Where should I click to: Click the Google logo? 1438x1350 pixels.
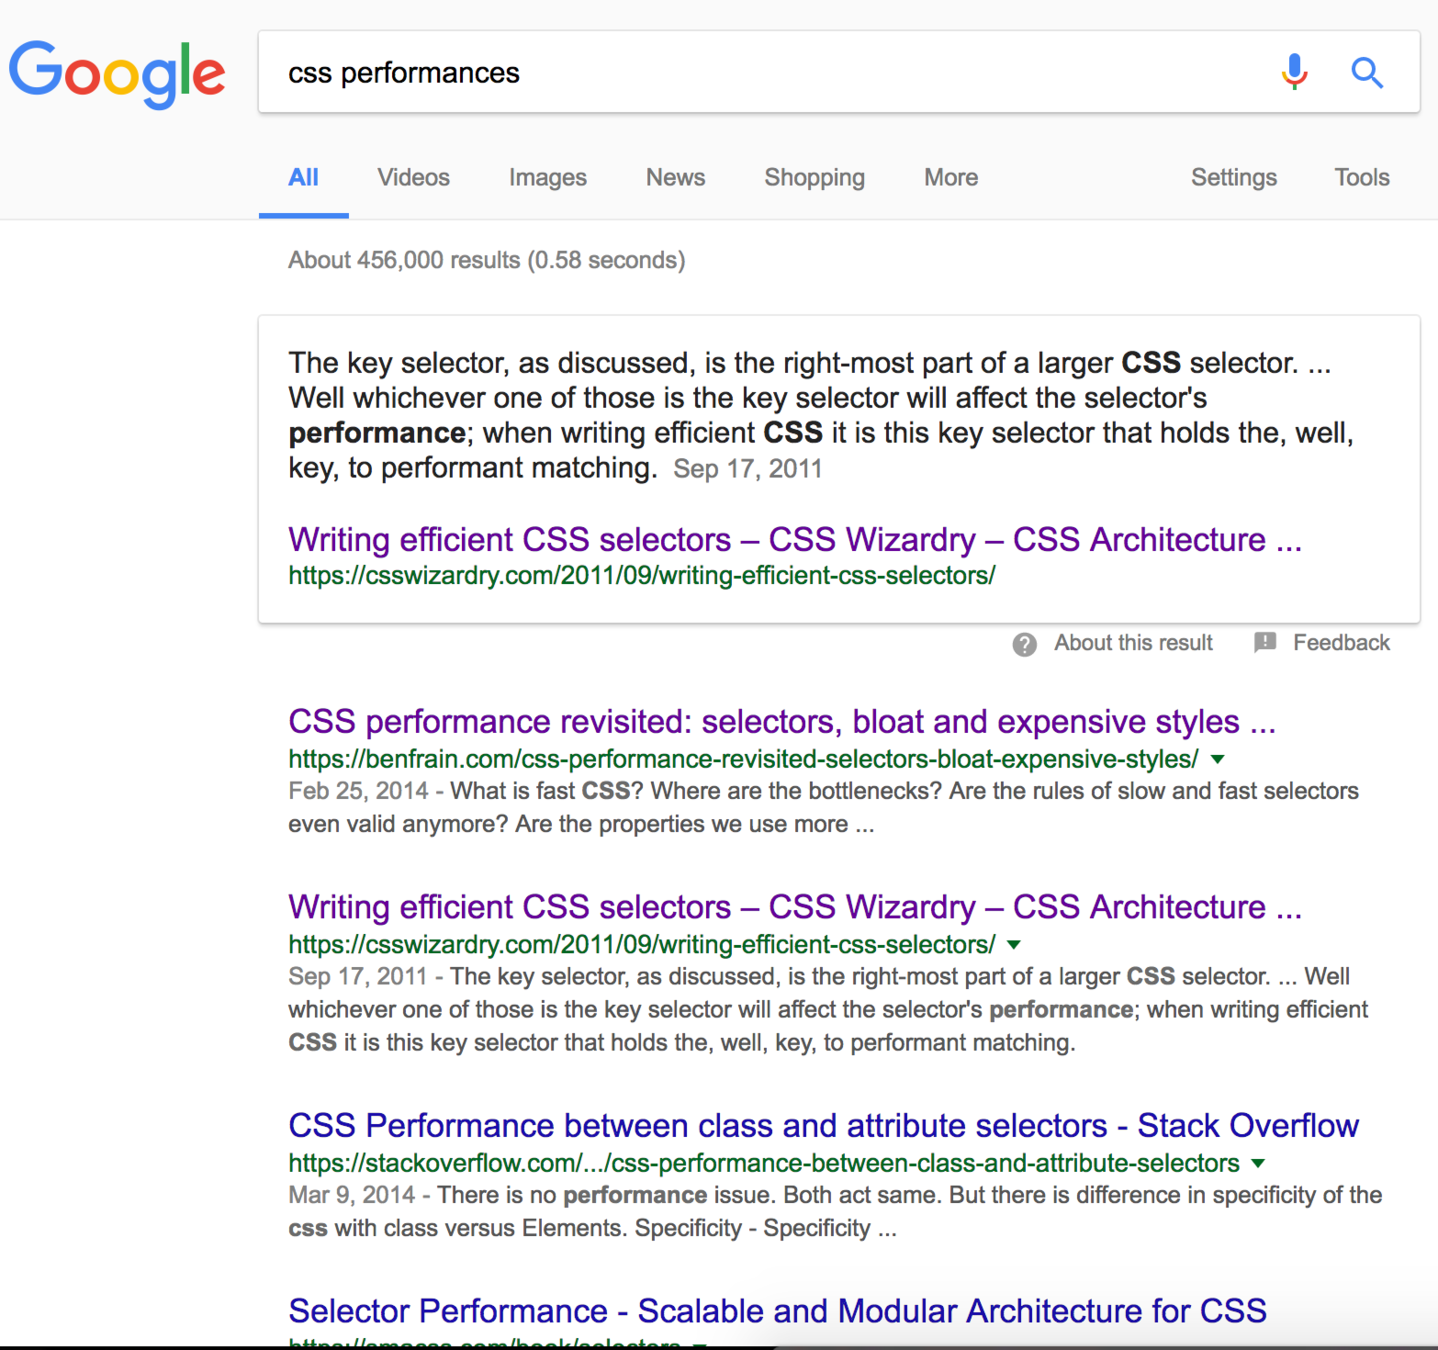(x=117, y=73)
